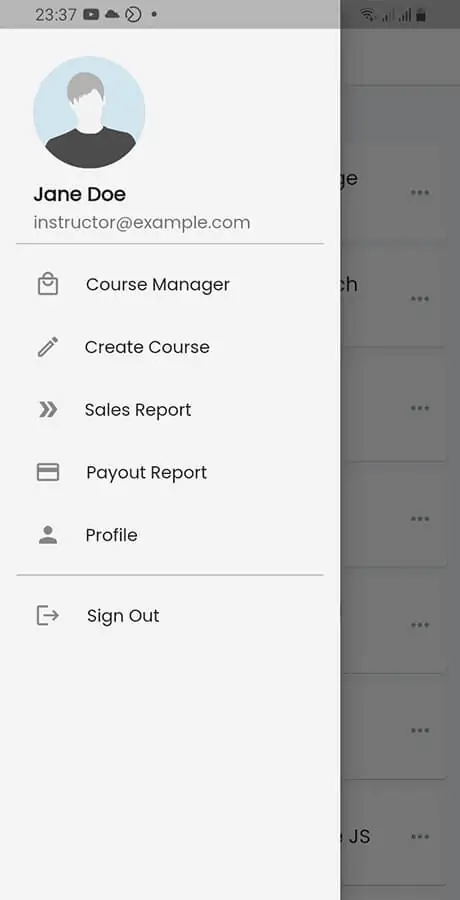This screenshot has height=900, width=460.
Task: Open the Course Manager menu item
Action: (x=170, y=284)
